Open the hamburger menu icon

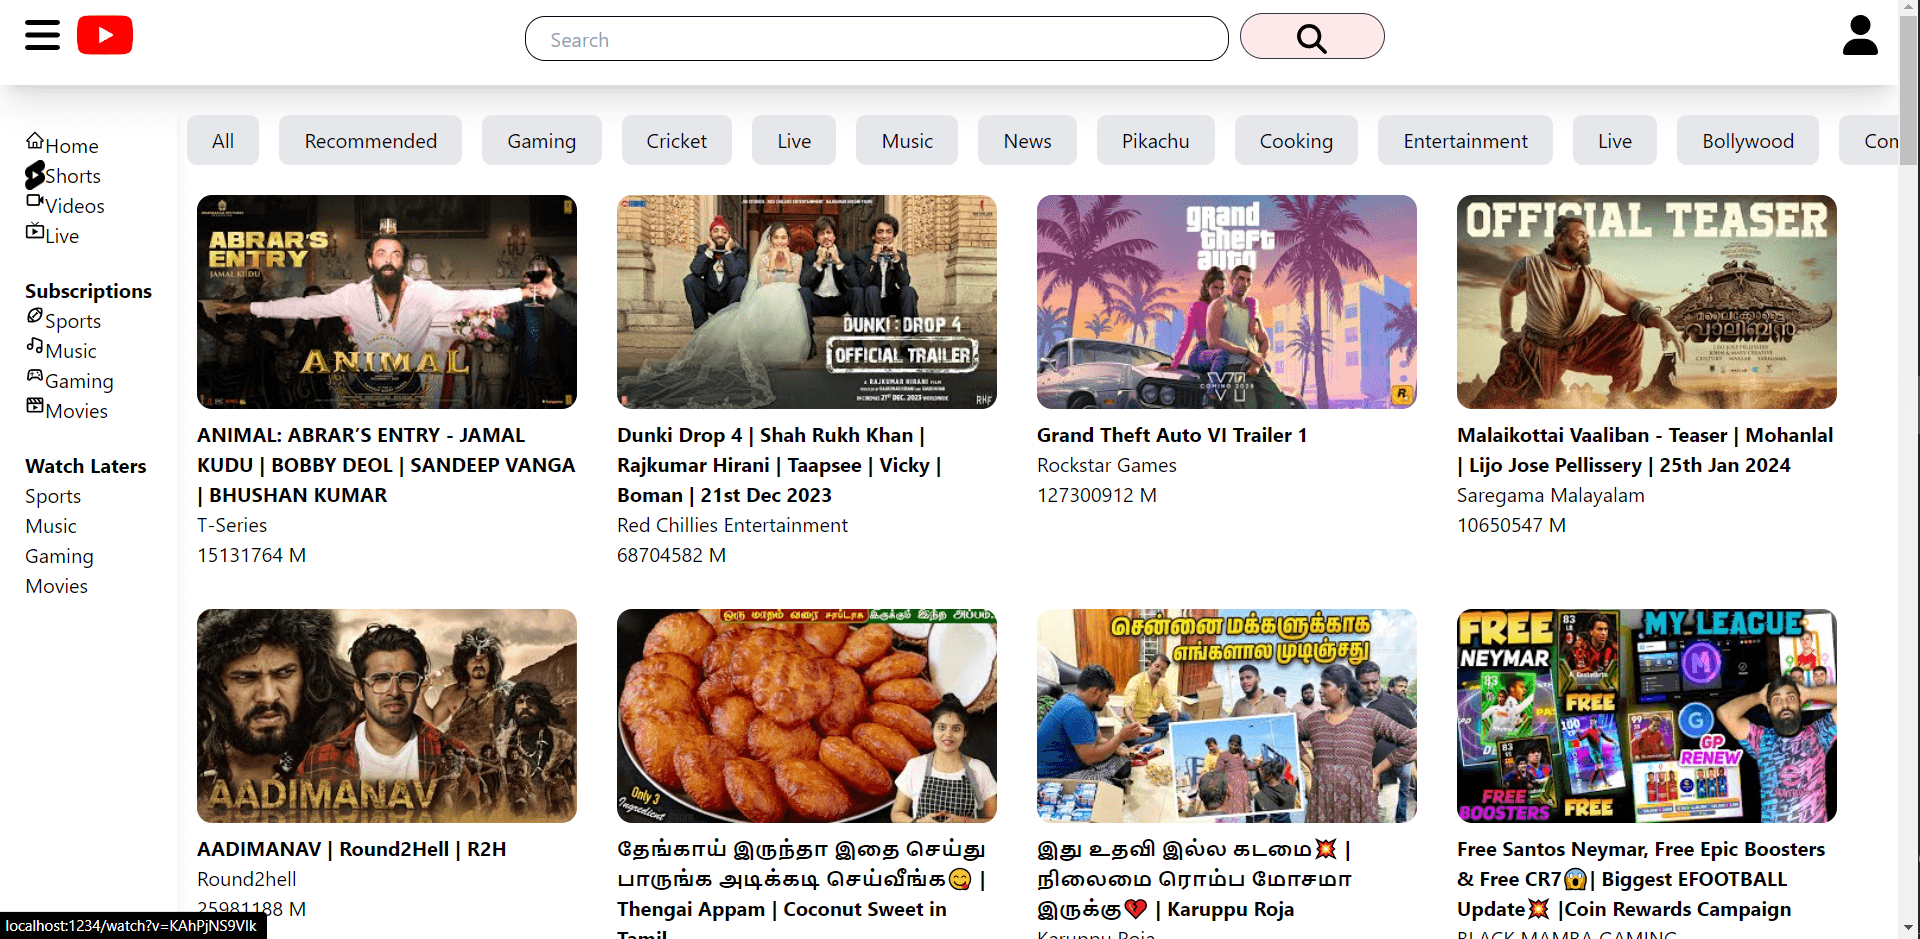click(42, 35)
